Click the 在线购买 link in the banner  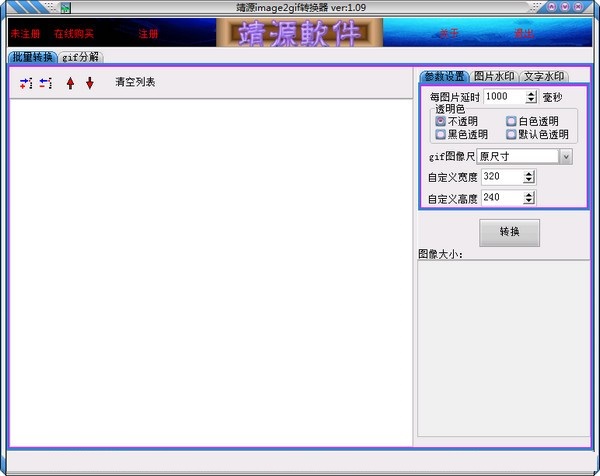74,33
